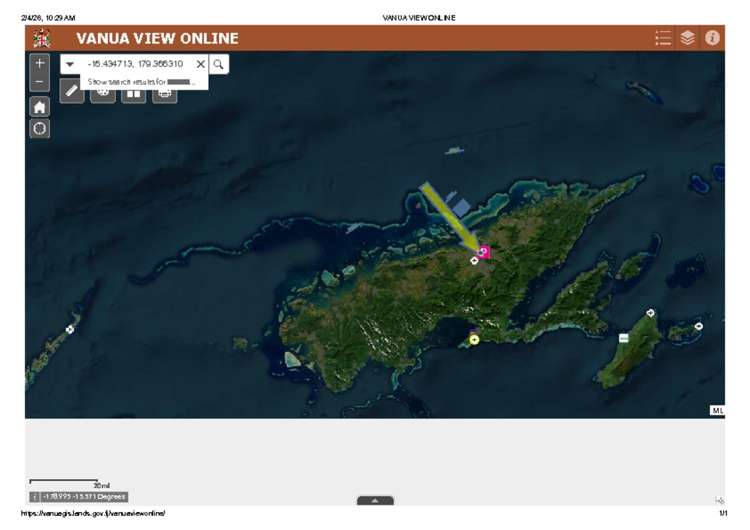Image resolution: width=750 pixels, height=530 pixels.
Task: Click the coordinates readout in Degrees
Action: 84,497
